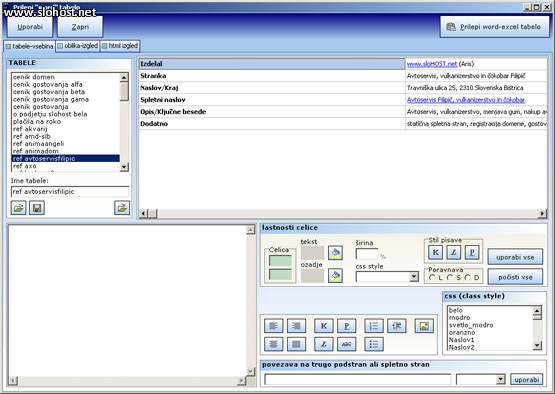555x394 pixels.
Task: Open the Avtoservis Filipič link in the table
Action: pyautogui.click(x=466, y=100)
